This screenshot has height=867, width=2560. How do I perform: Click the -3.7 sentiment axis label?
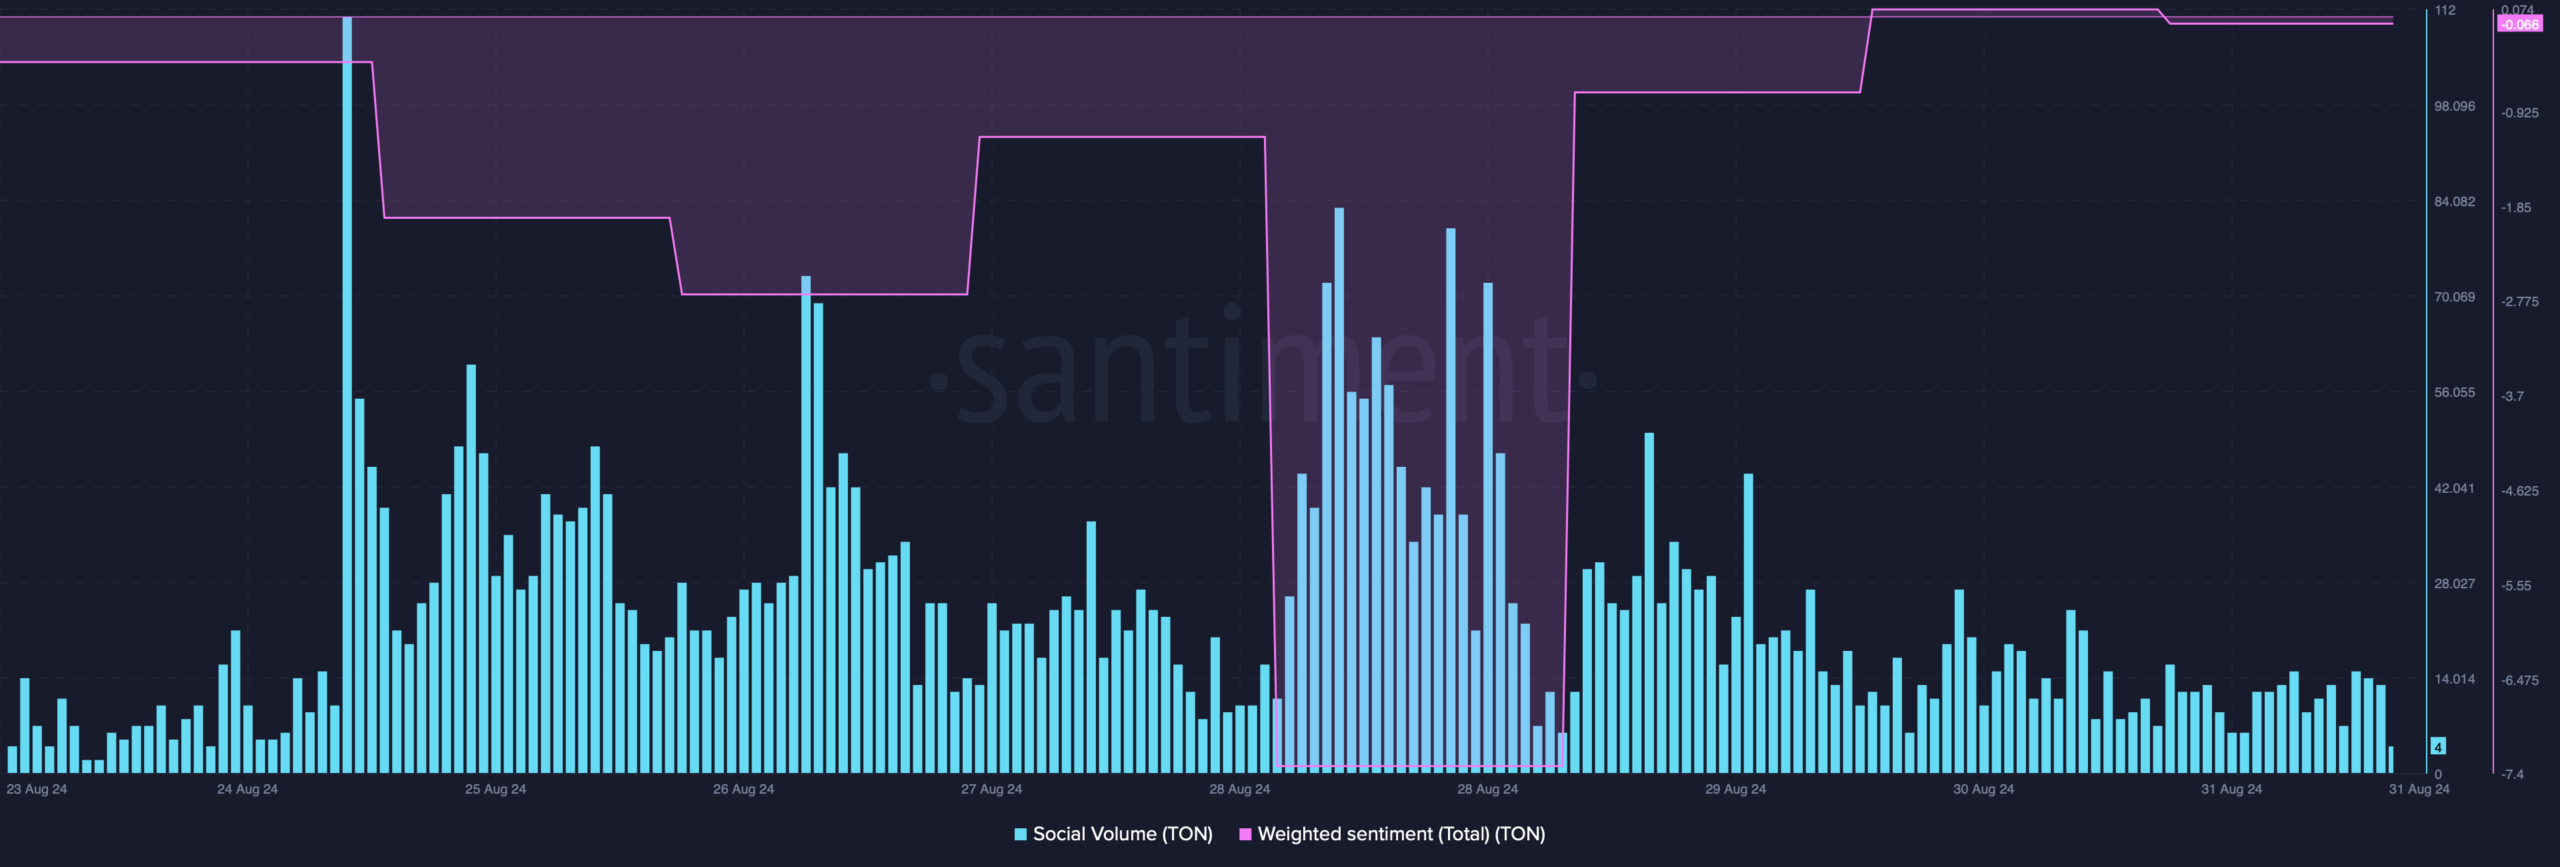tap(2513, 396)
